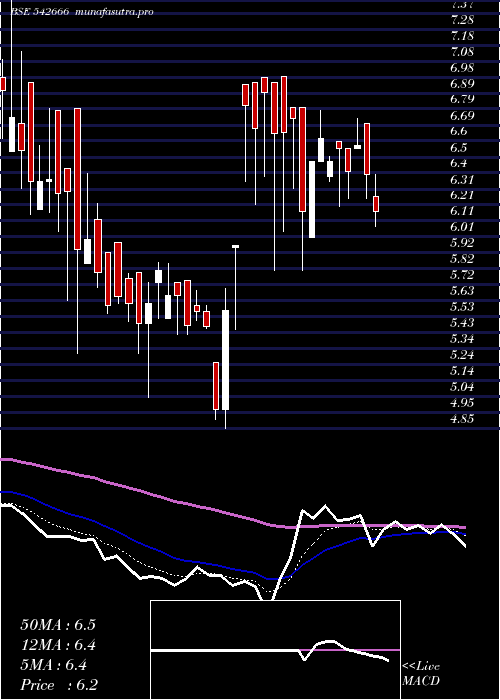Screen dimensions: 500x700
Task: Select the 6.69 price axis label
Action: pyautogui.click(x=462, y=116)
